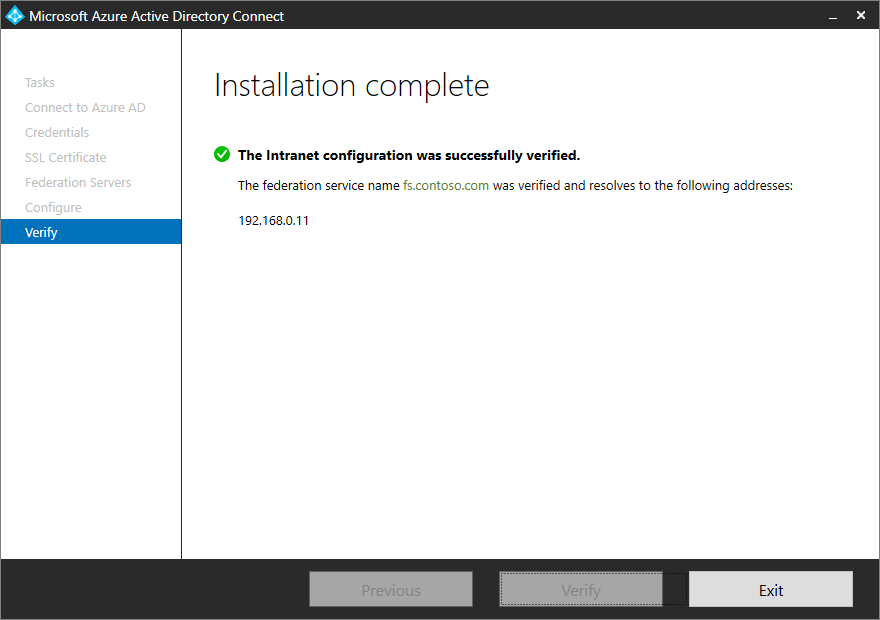Image resolution: width=880 pixels, height=620 pixels.
Task: Select the Federation Servers step
Action: tap(78, 182)
